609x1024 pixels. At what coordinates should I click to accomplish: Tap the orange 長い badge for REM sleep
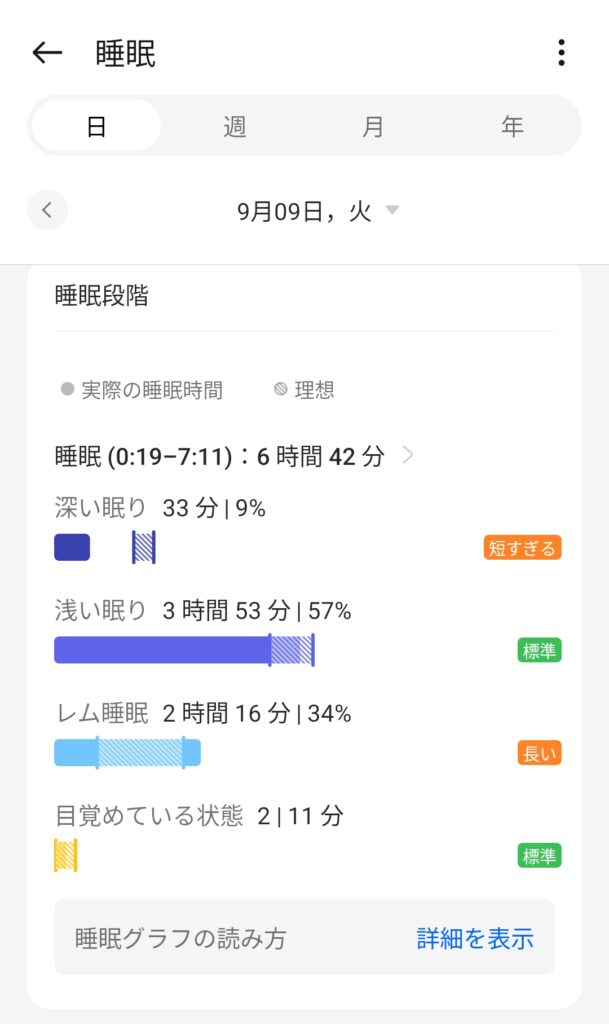(539, 754)
